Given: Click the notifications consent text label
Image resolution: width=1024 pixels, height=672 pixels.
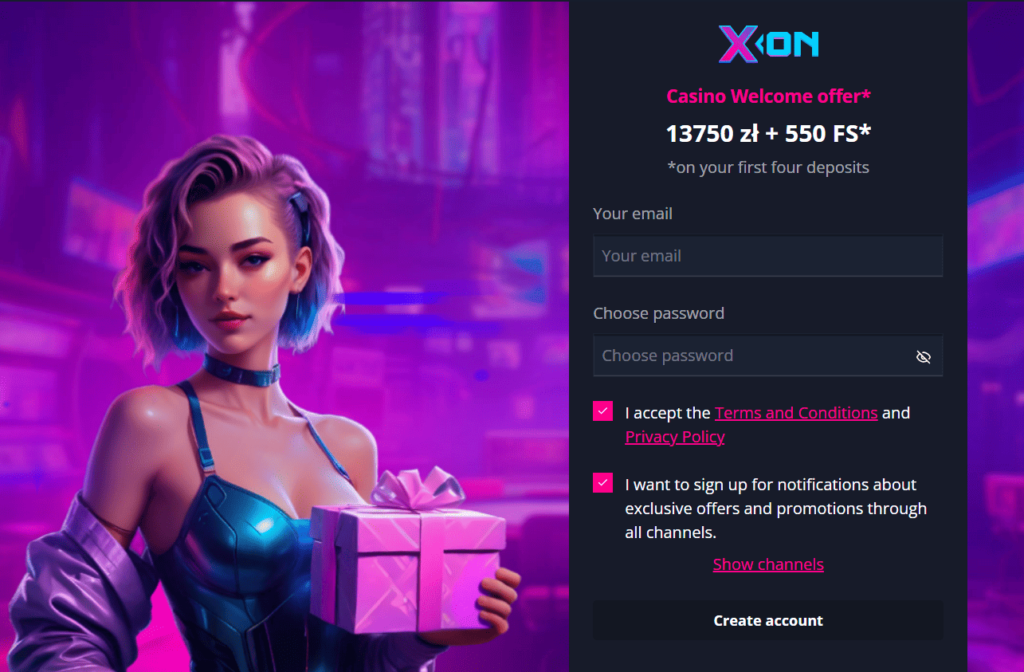Looking at the screenshot, I should [775, 508].
